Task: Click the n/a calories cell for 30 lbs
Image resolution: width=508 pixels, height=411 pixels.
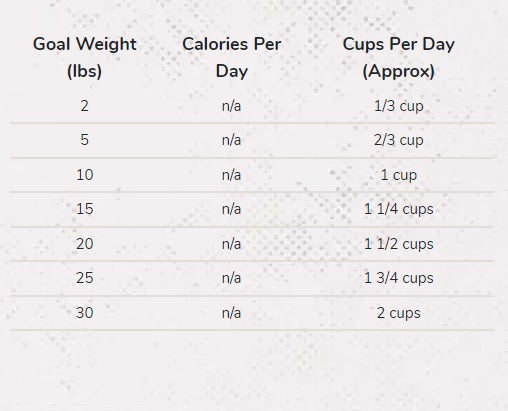Action: [x=232, y=313]
